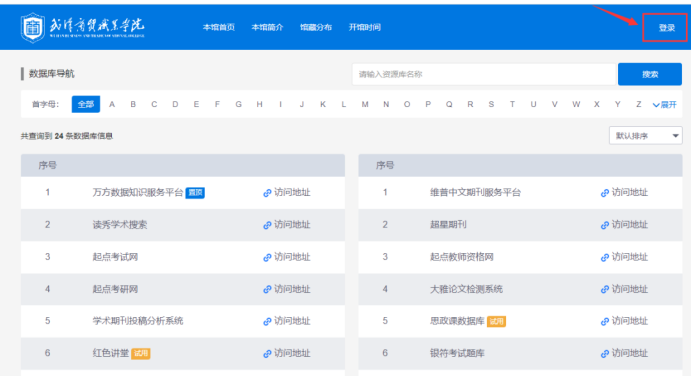The width and height of the screenshot is (692, 376).
Task: Click 试用 badge beside 红色讲堂
Action: click(141, 353)
